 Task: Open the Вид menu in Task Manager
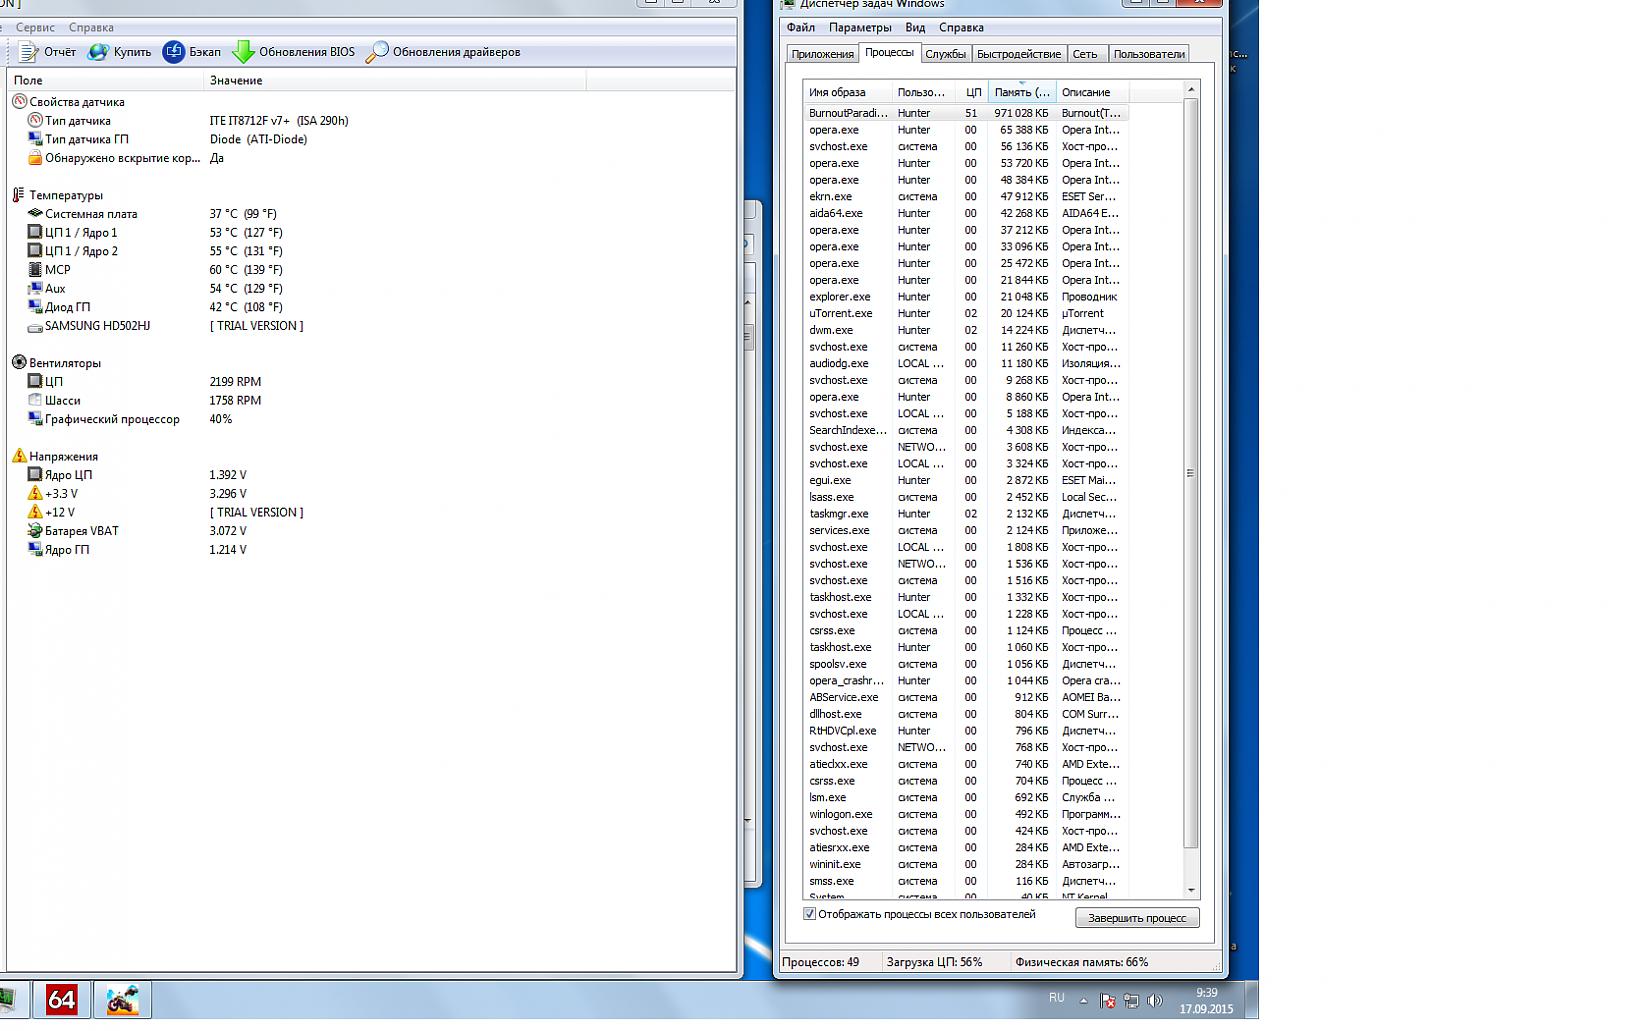tap(915, 27)
